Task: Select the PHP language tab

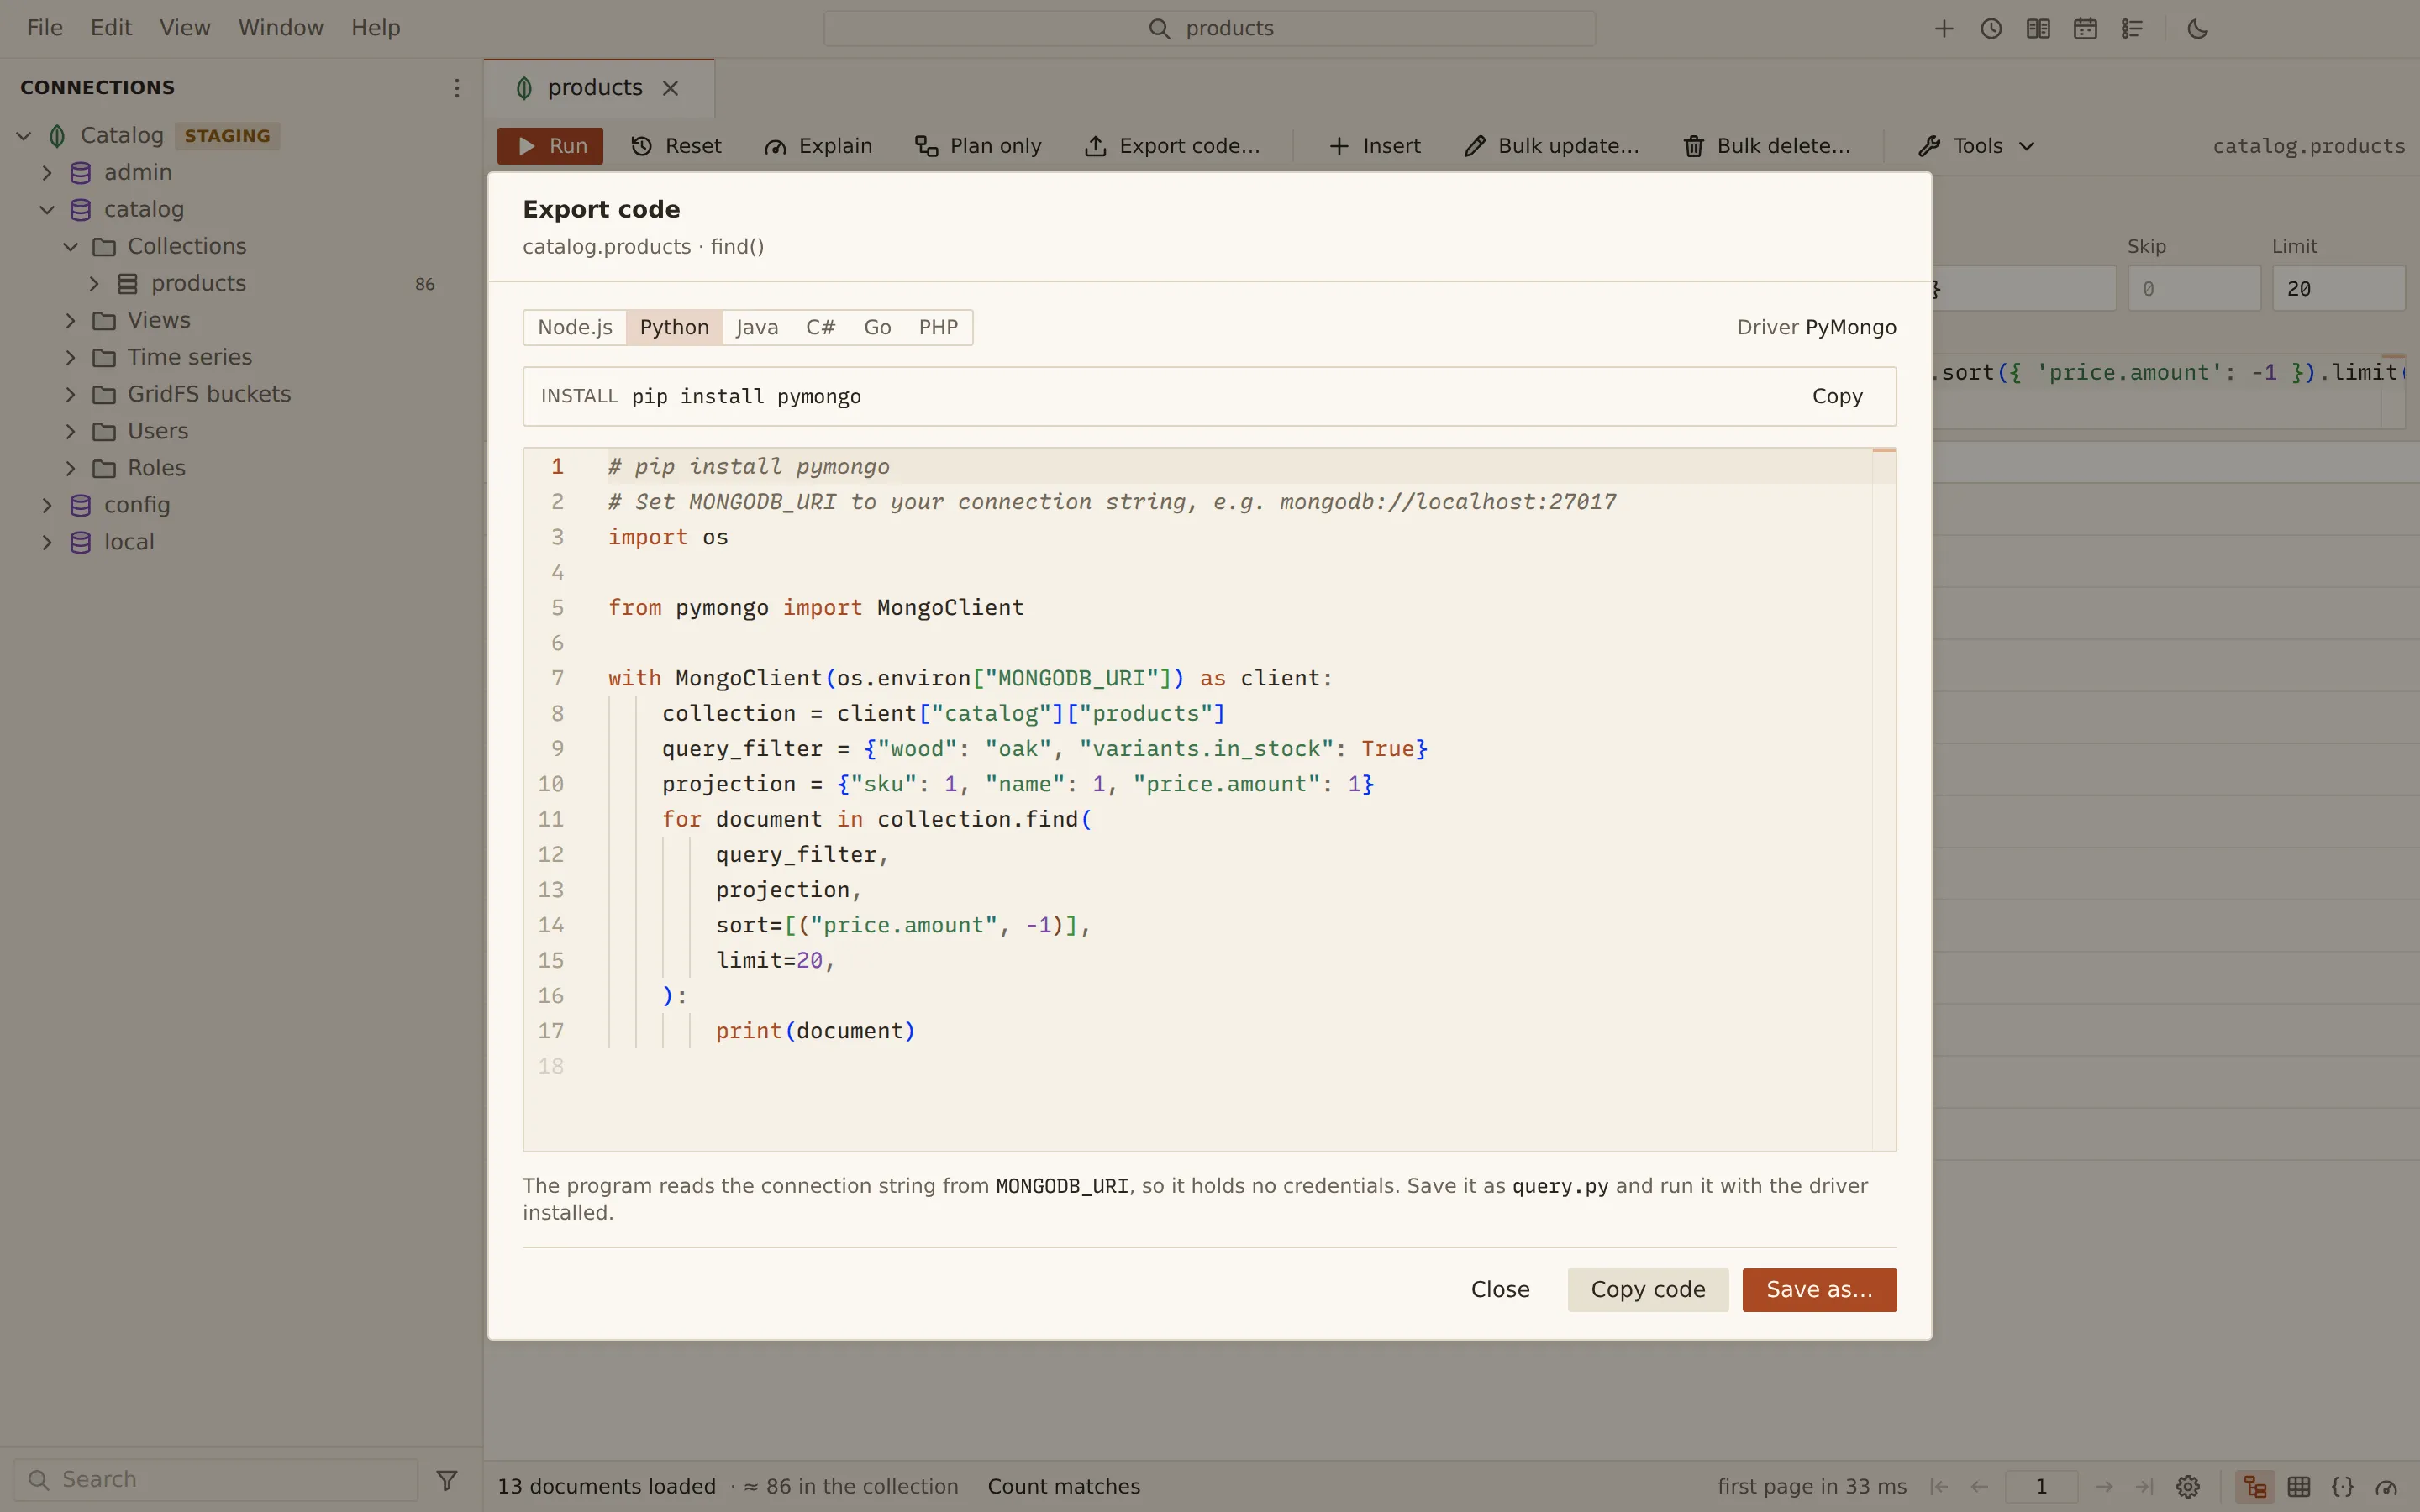Action: click(x=938, y=328)
